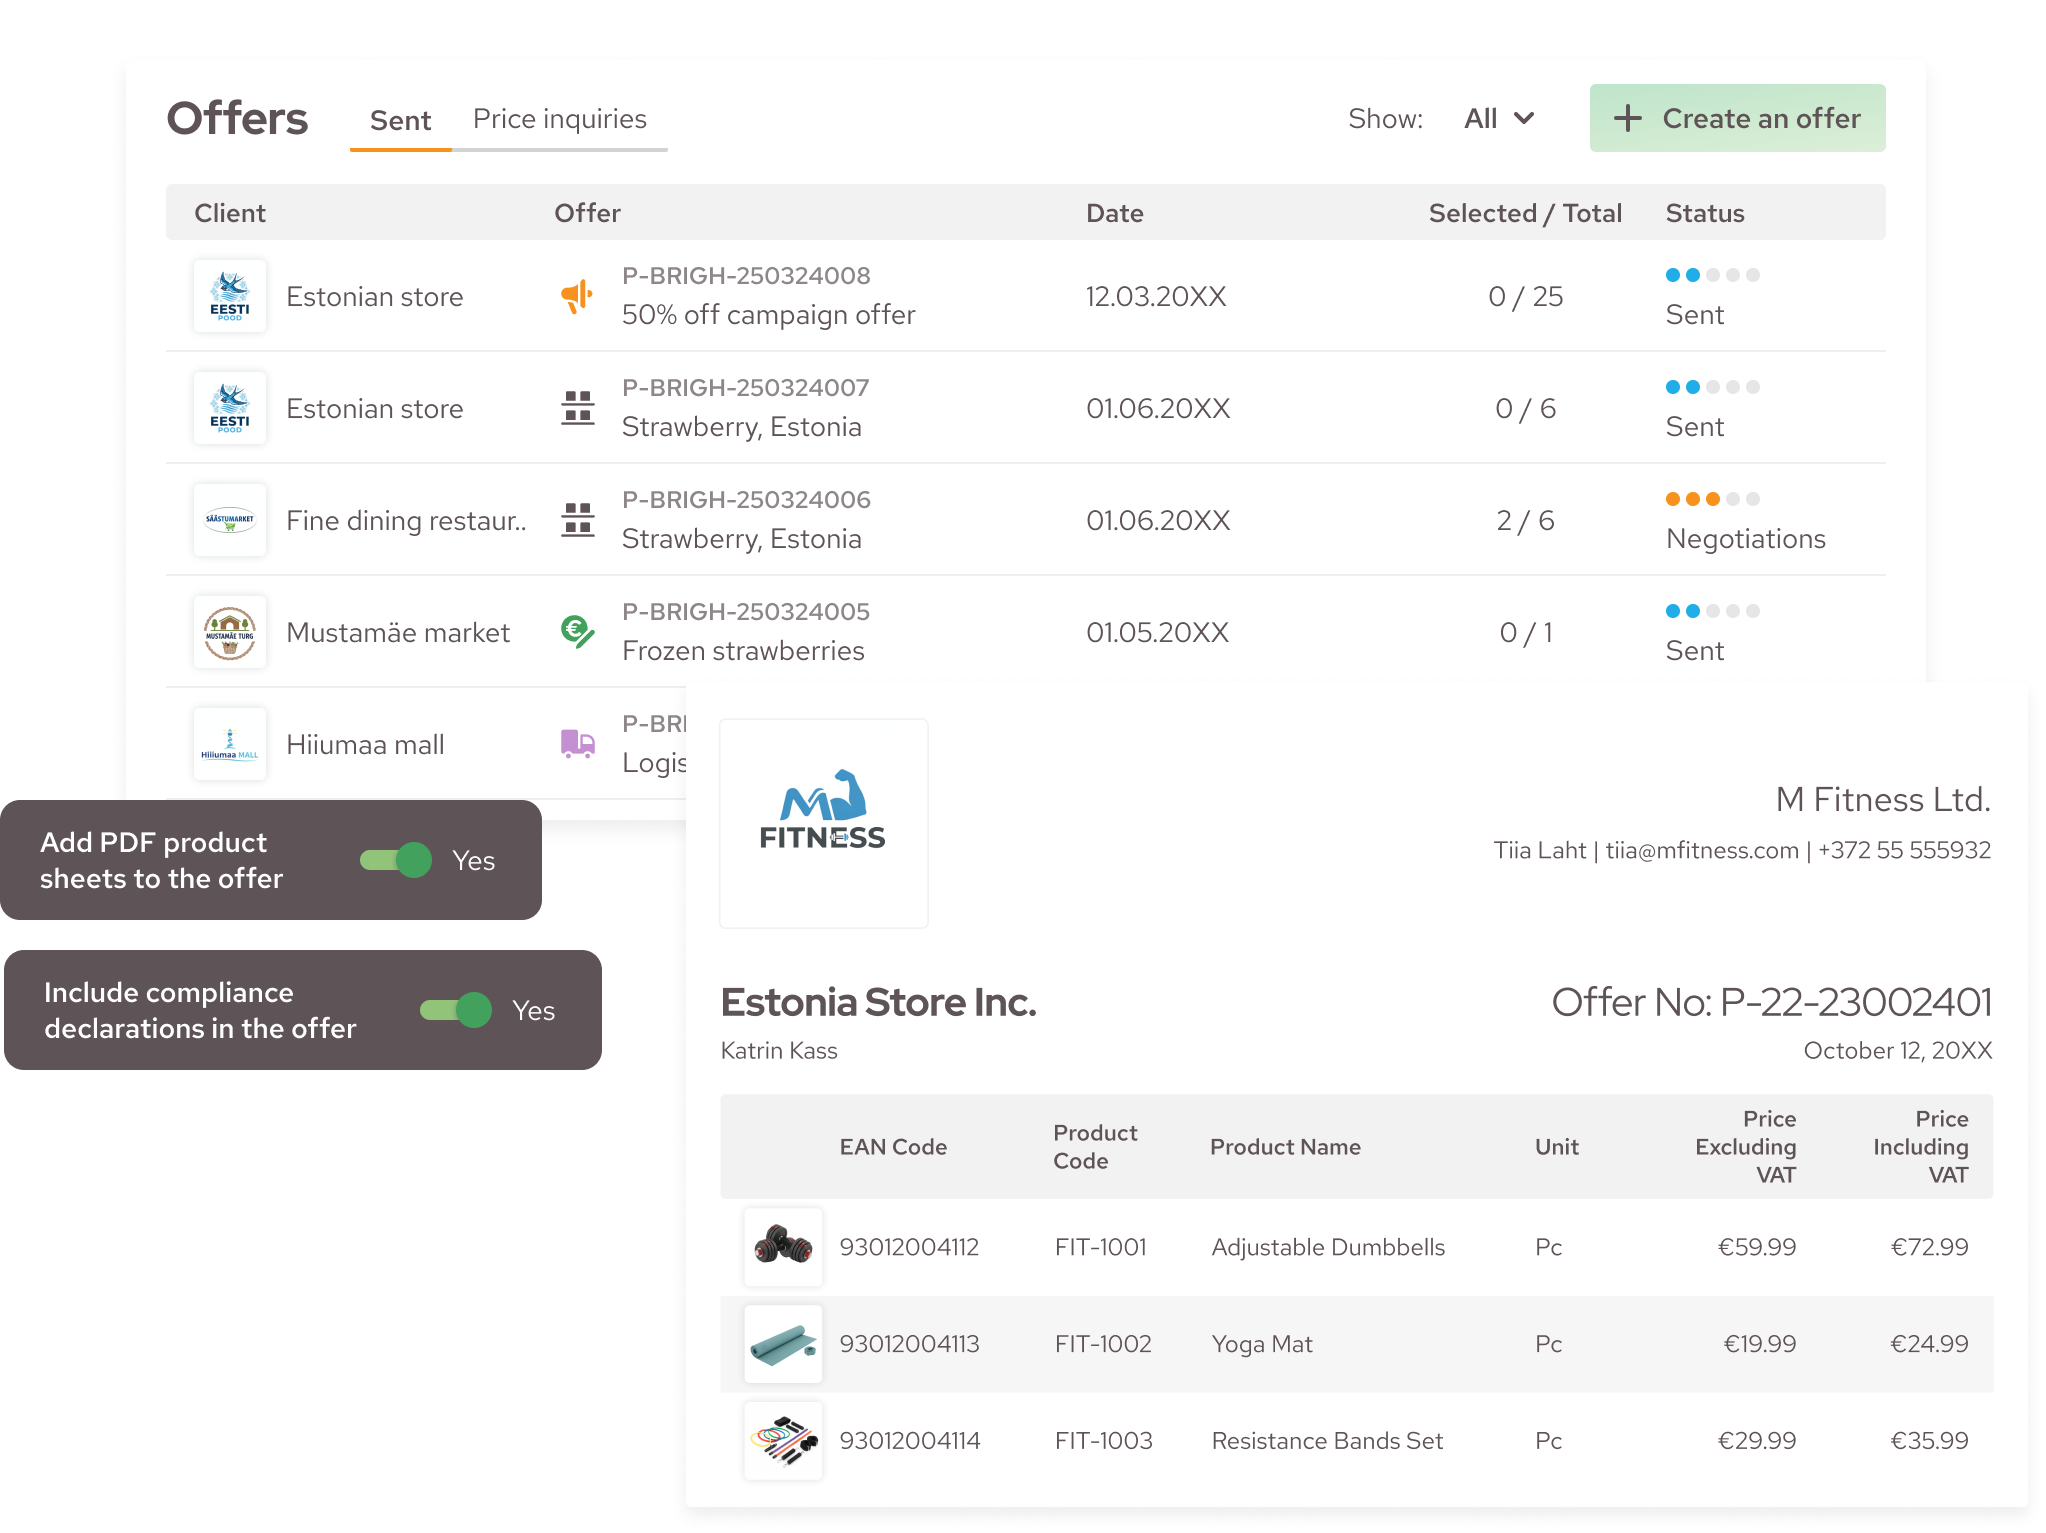Click the Mustamäe market logo

[x=230, y=632]
